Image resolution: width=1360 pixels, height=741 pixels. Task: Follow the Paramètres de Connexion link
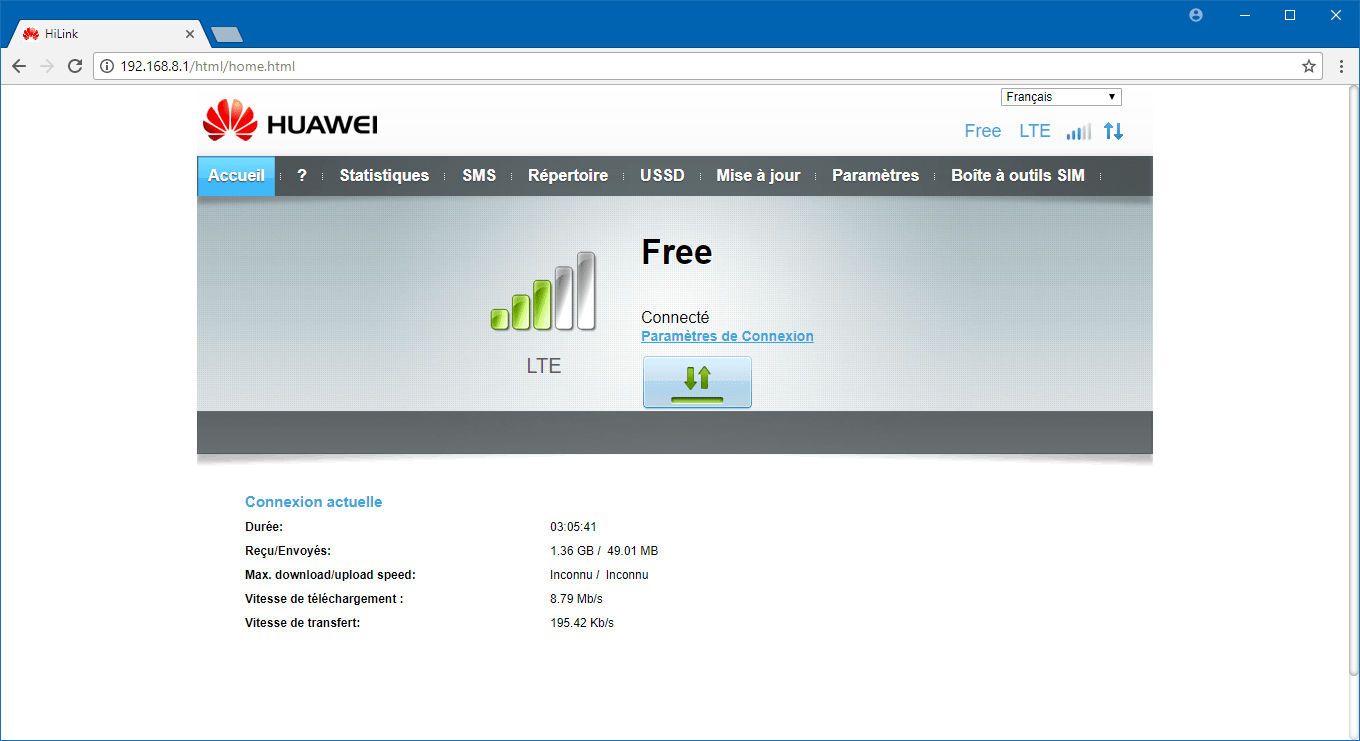727,337
